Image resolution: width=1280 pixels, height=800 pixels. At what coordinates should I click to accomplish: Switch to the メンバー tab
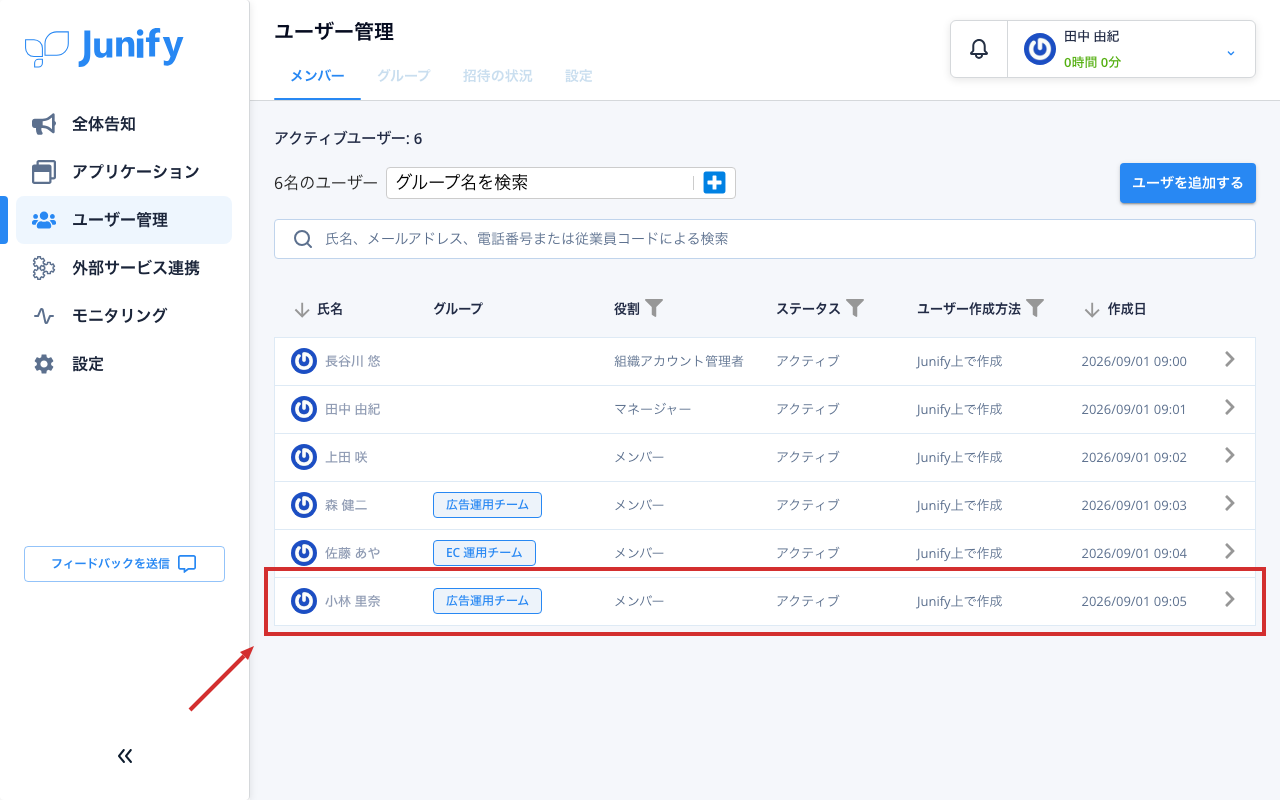click(317, 76)
